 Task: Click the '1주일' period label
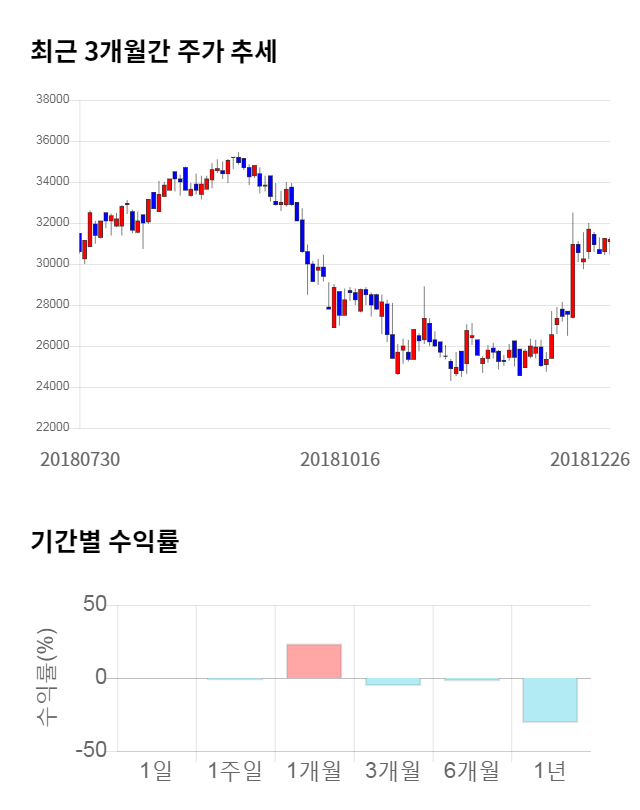pos(235,770)
